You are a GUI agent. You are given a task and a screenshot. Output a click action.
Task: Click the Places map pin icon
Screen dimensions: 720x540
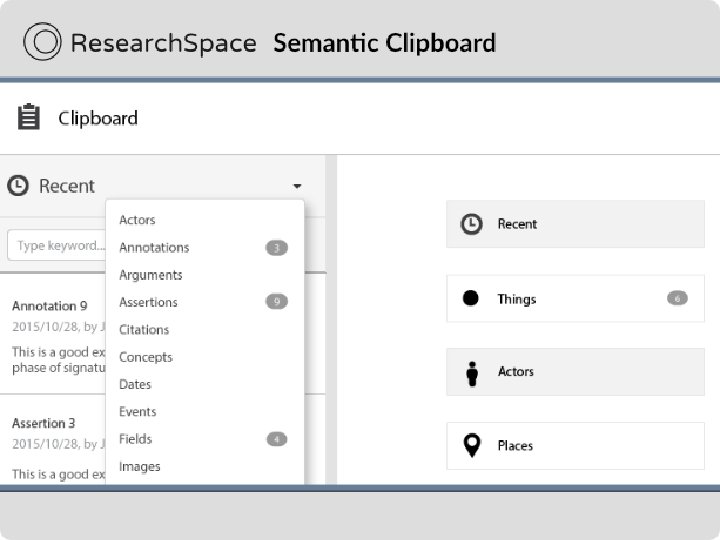472,446
